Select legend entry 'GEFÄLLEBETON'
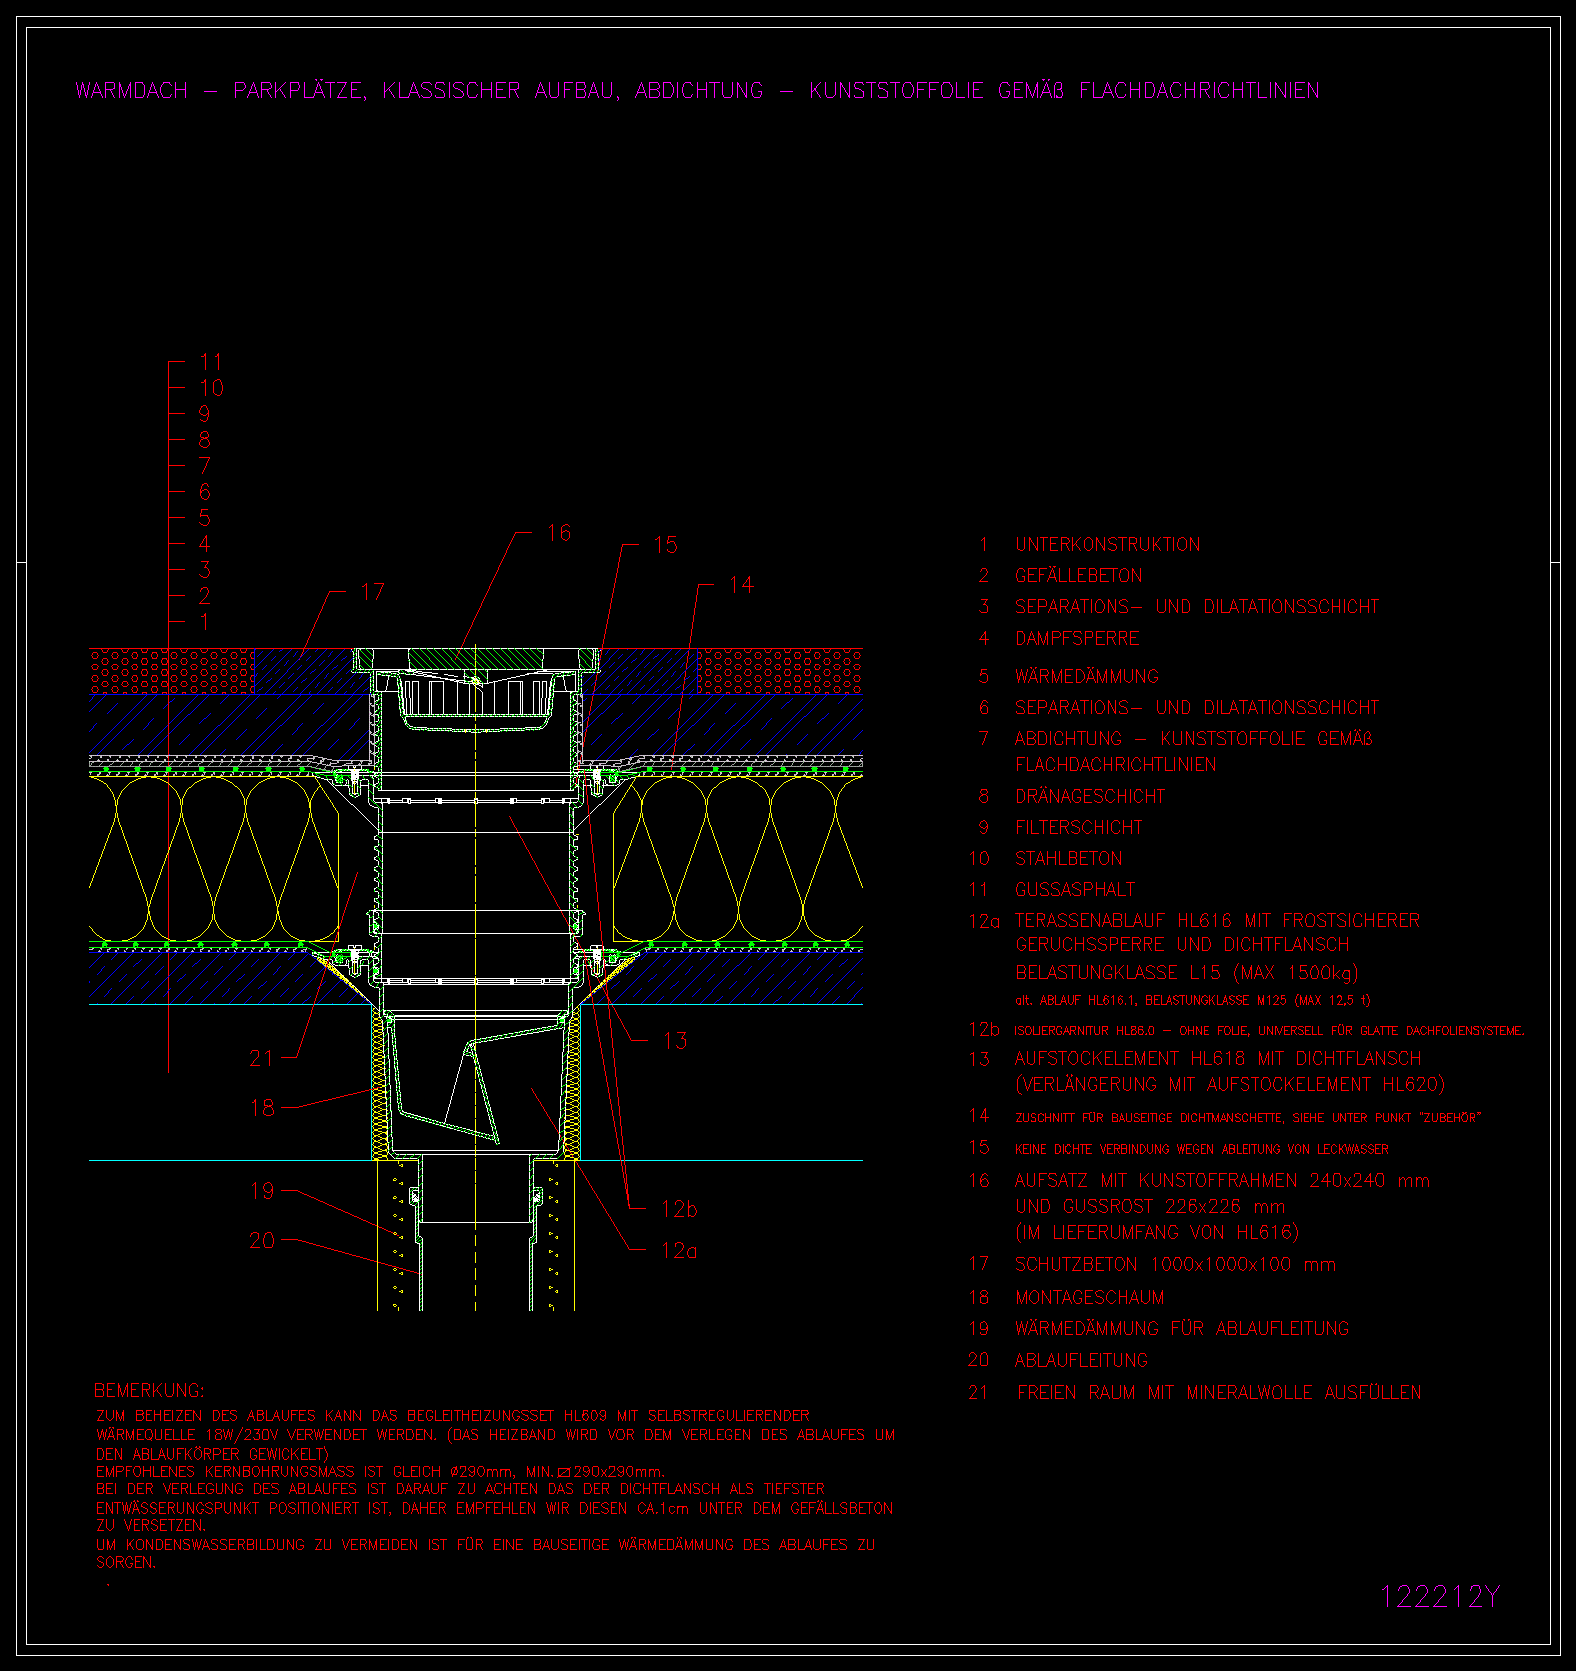The image size is (1576, 1671). tap(1078, 575)
